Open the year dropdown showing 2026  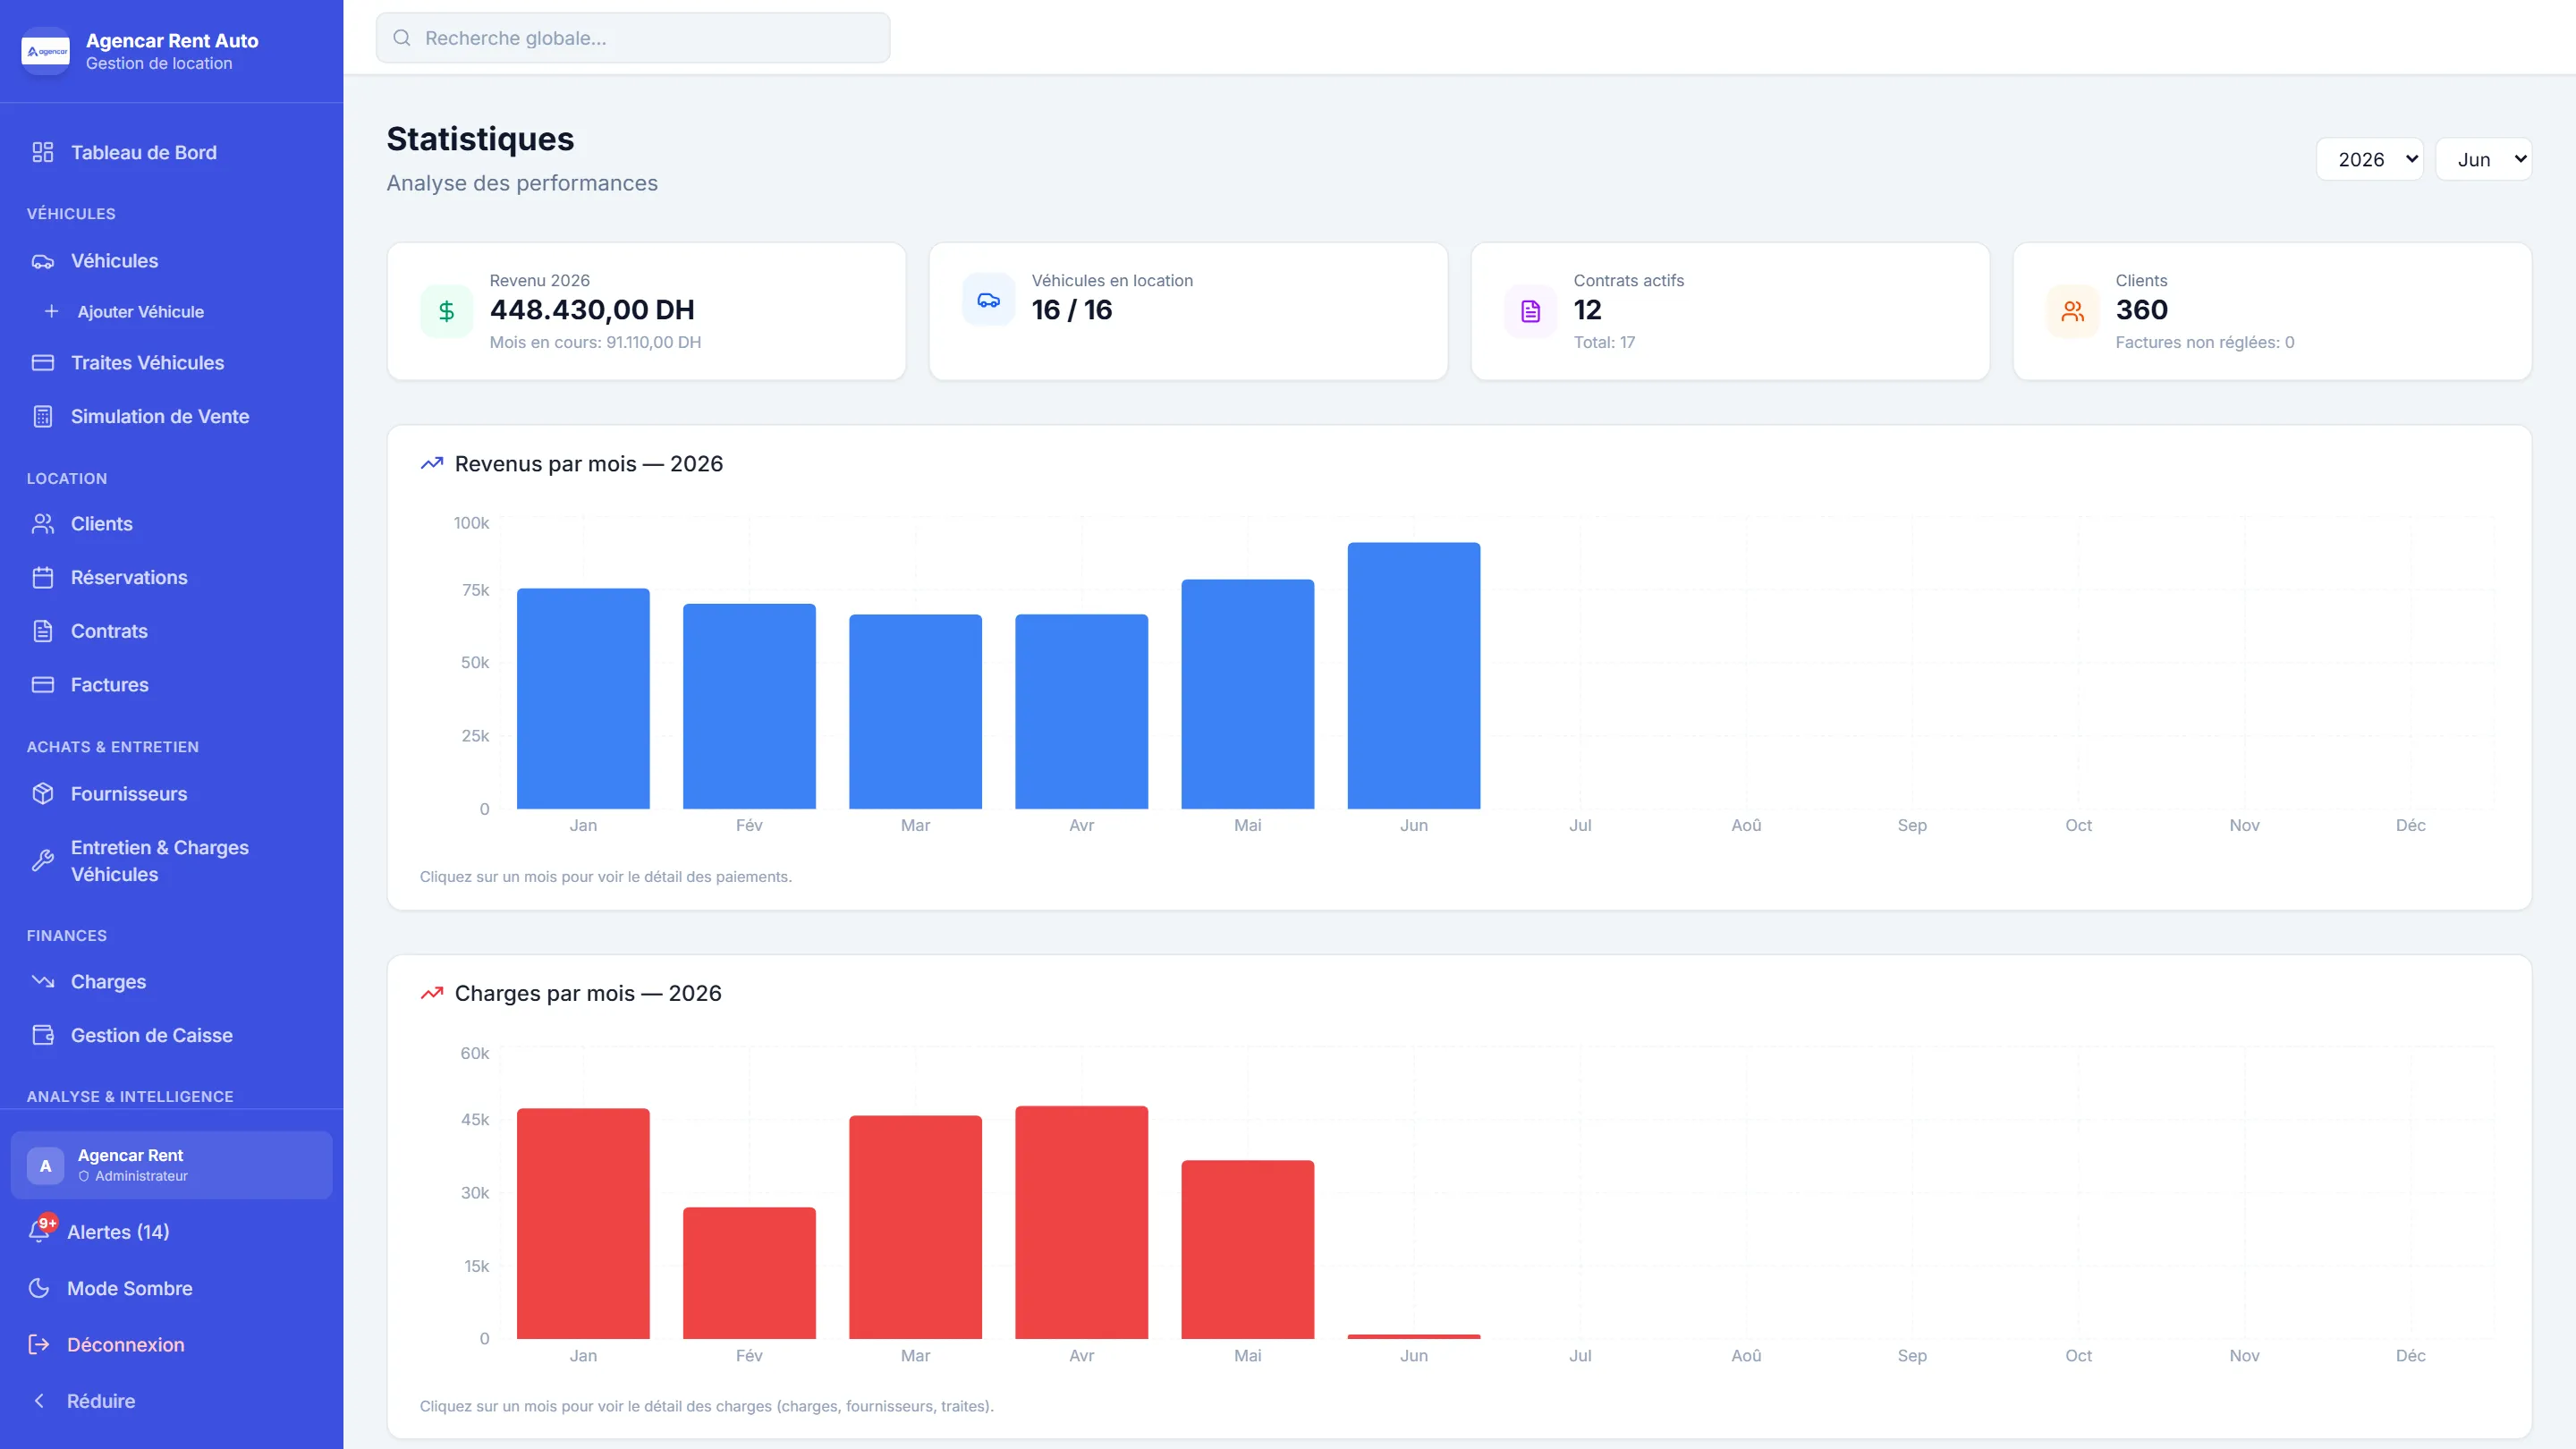click(2369, 160)
